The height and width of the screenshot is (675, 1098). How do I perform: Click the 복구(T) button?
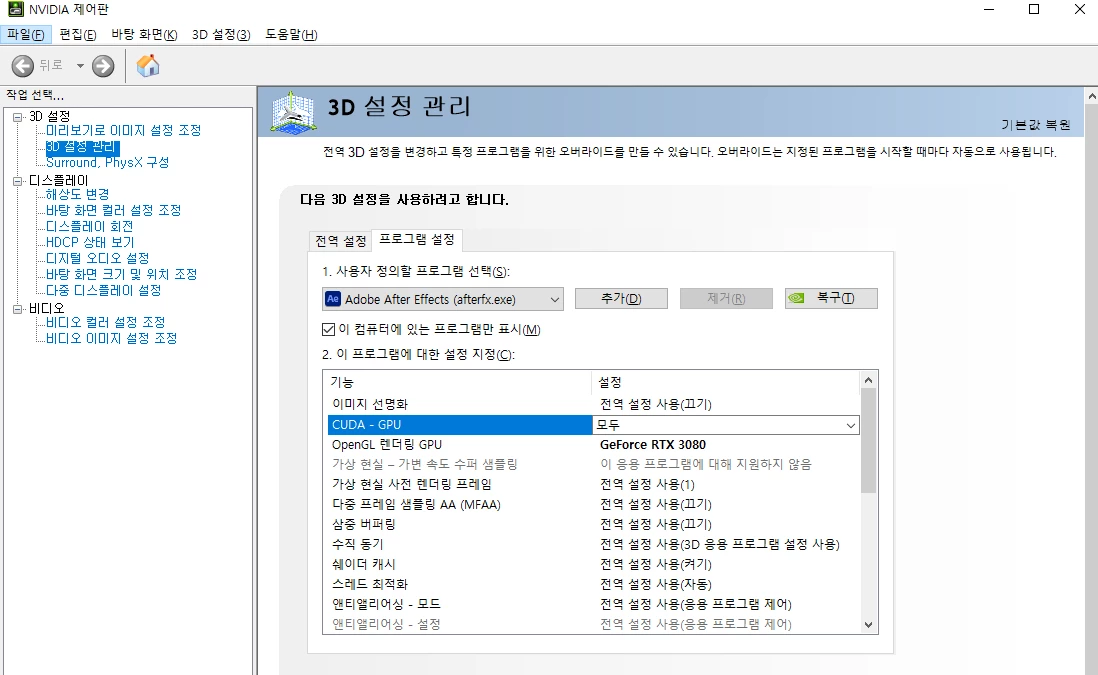tap(831, 298)
